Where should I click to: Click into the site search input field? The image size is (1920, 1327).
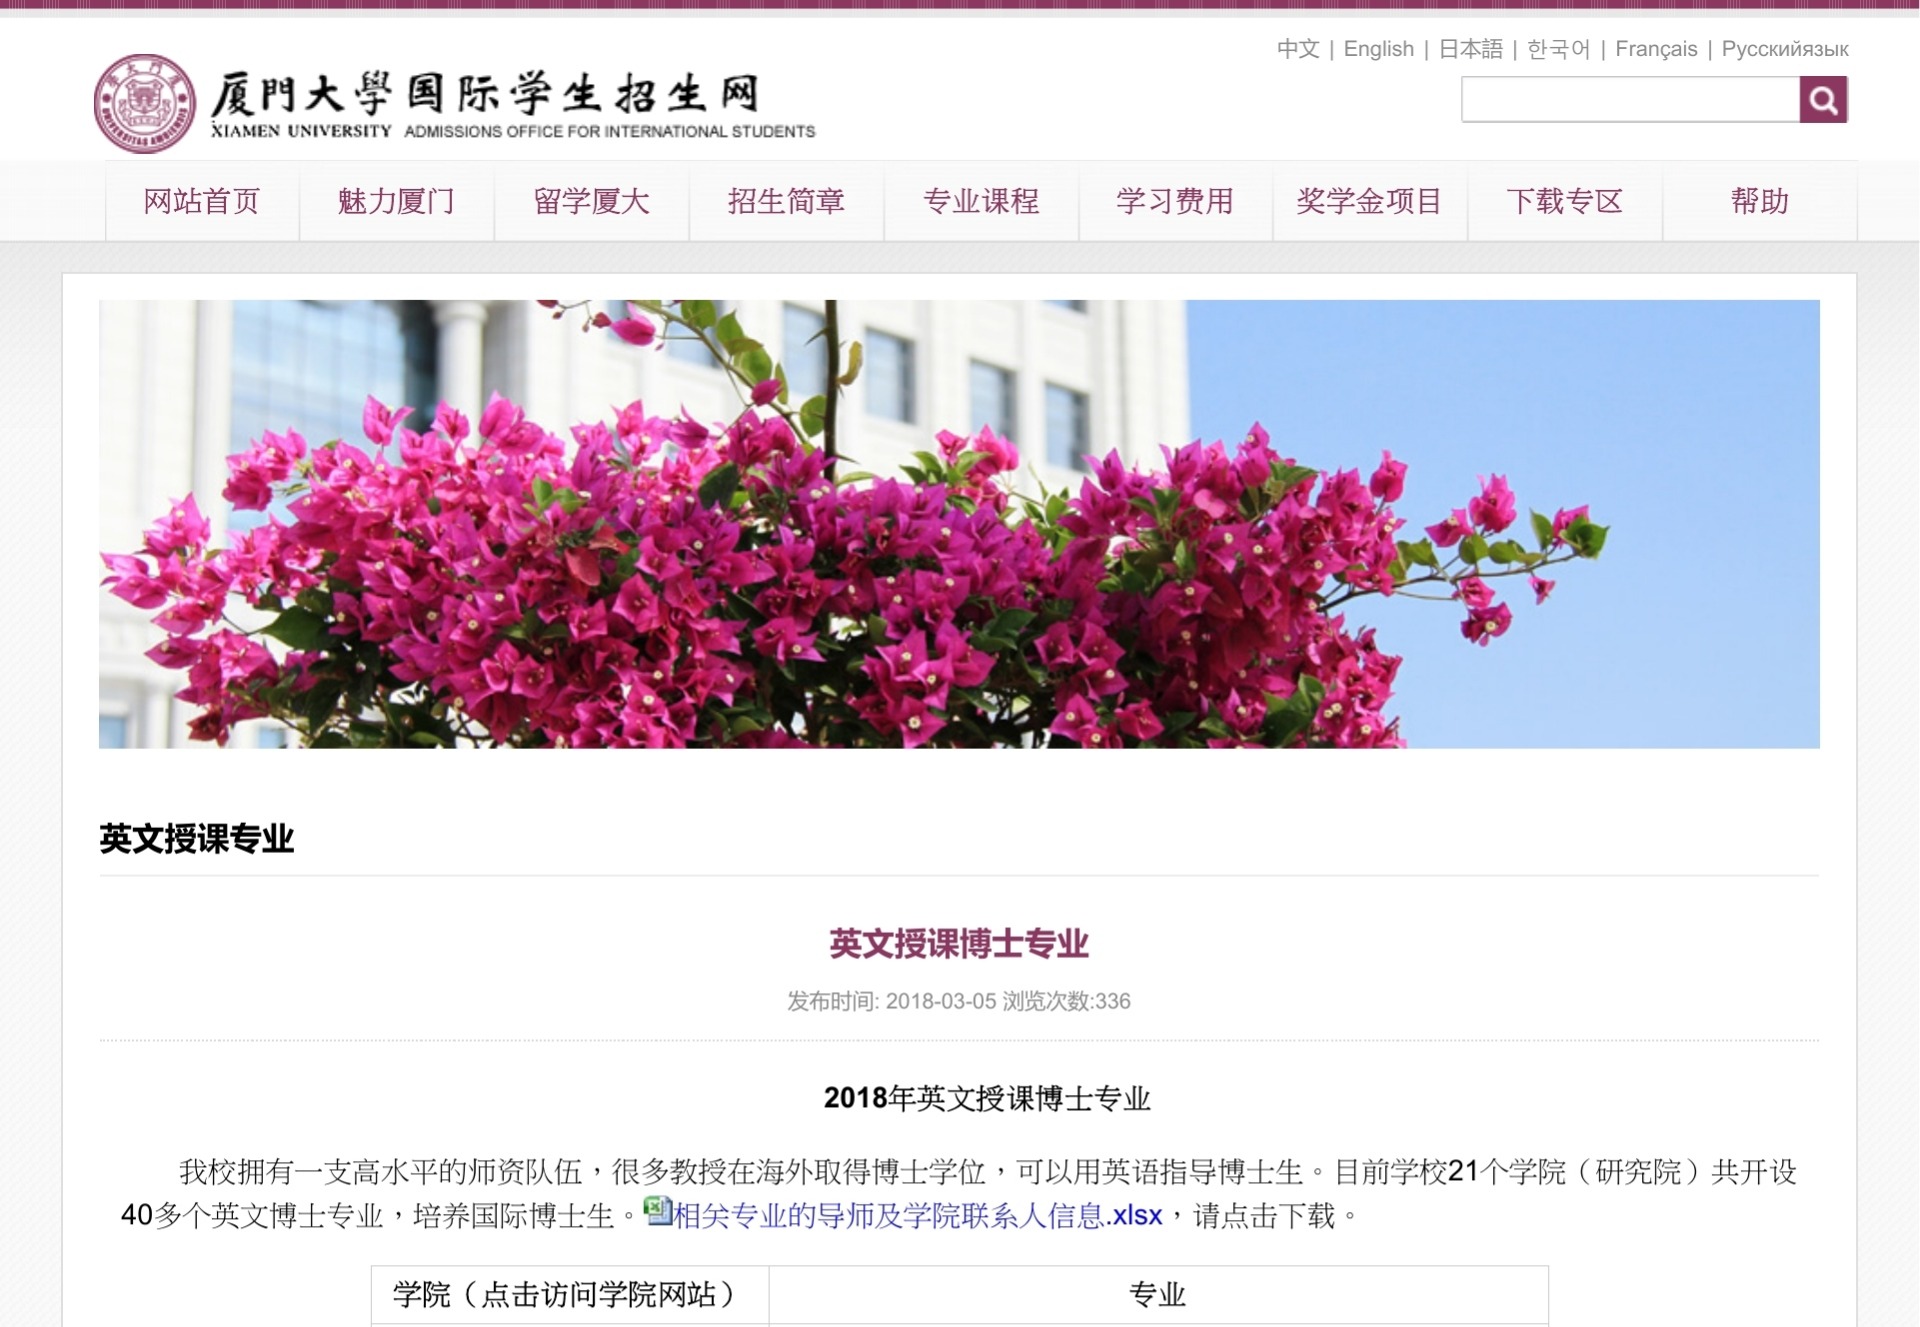pyautogui.click(x=1630, y=100)
